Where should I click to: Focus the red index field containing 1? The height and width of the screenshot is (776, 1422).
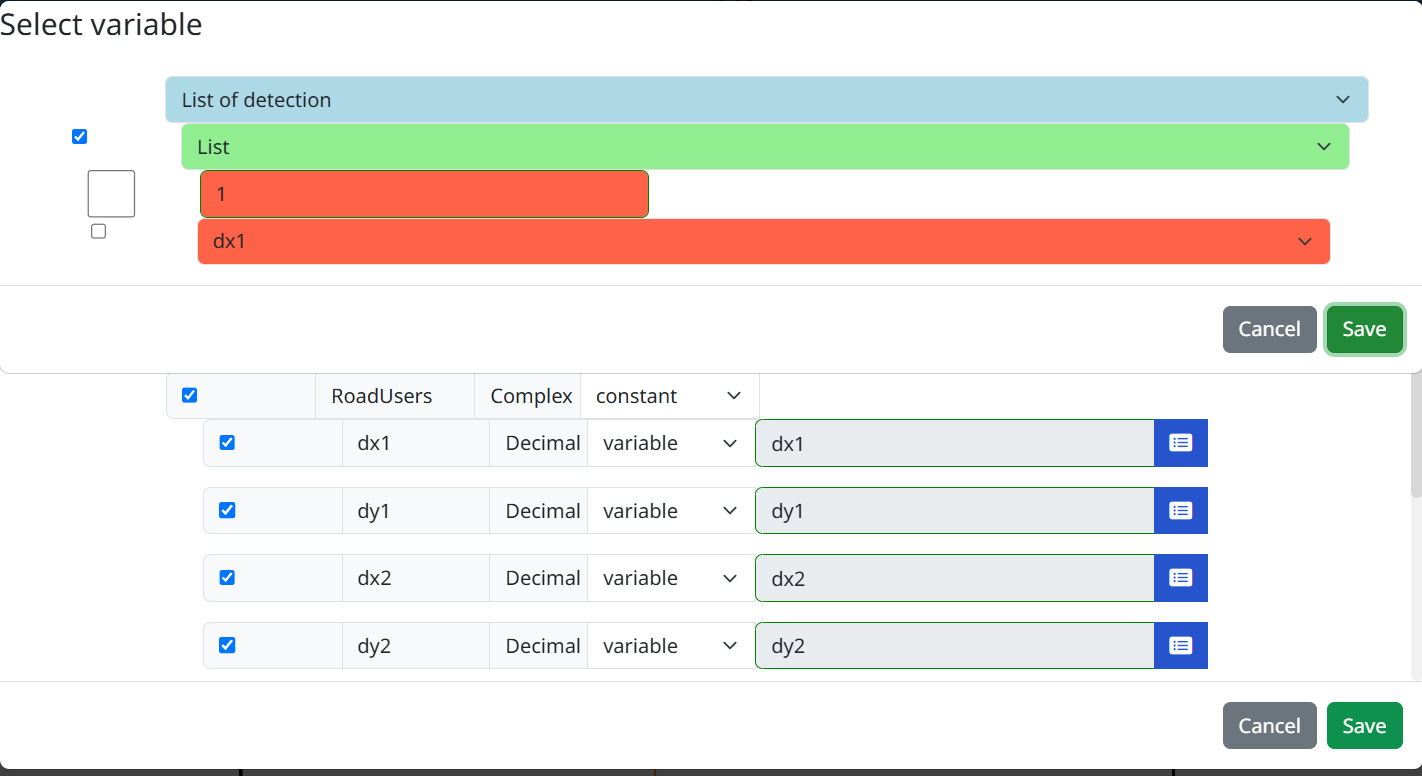(424, 194)
